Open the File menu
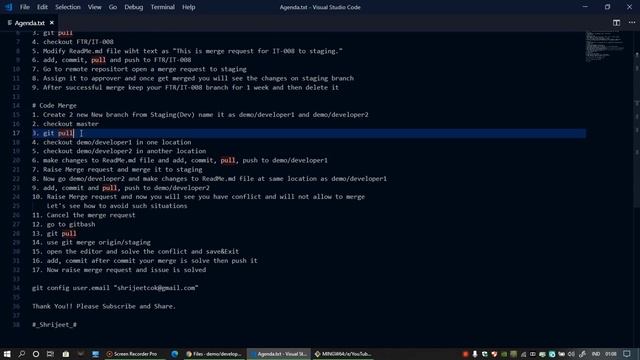The image size is (640, 360). click(25, 7)
